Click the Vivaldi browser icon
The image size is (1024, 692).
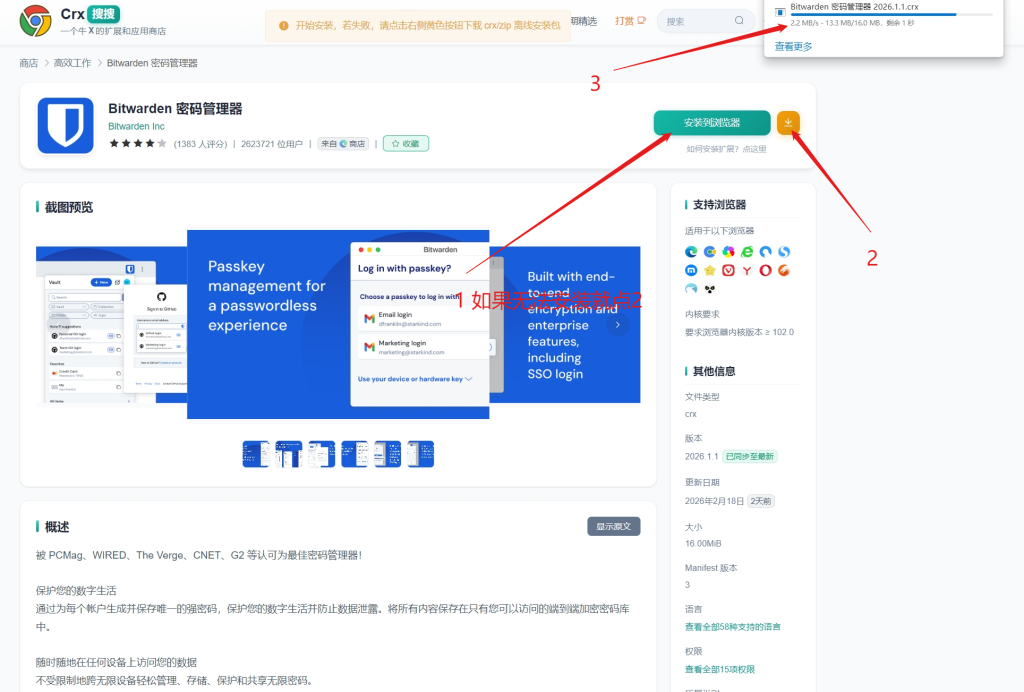[x=728, y=270]
